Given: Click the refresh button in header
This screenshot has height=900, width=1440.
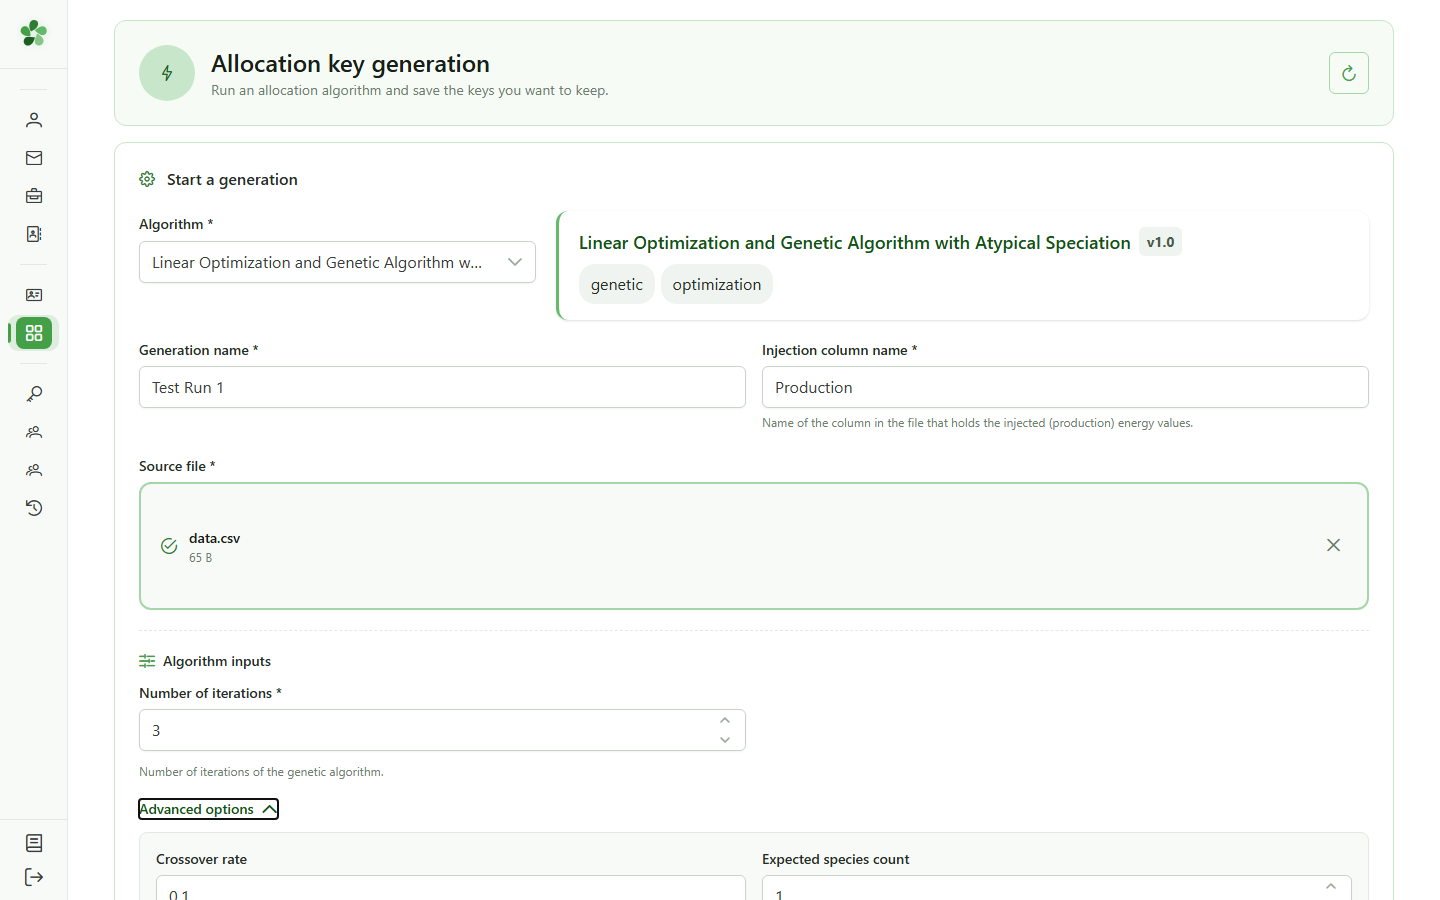Looking at the screenshot, I should pos(1349,73).
